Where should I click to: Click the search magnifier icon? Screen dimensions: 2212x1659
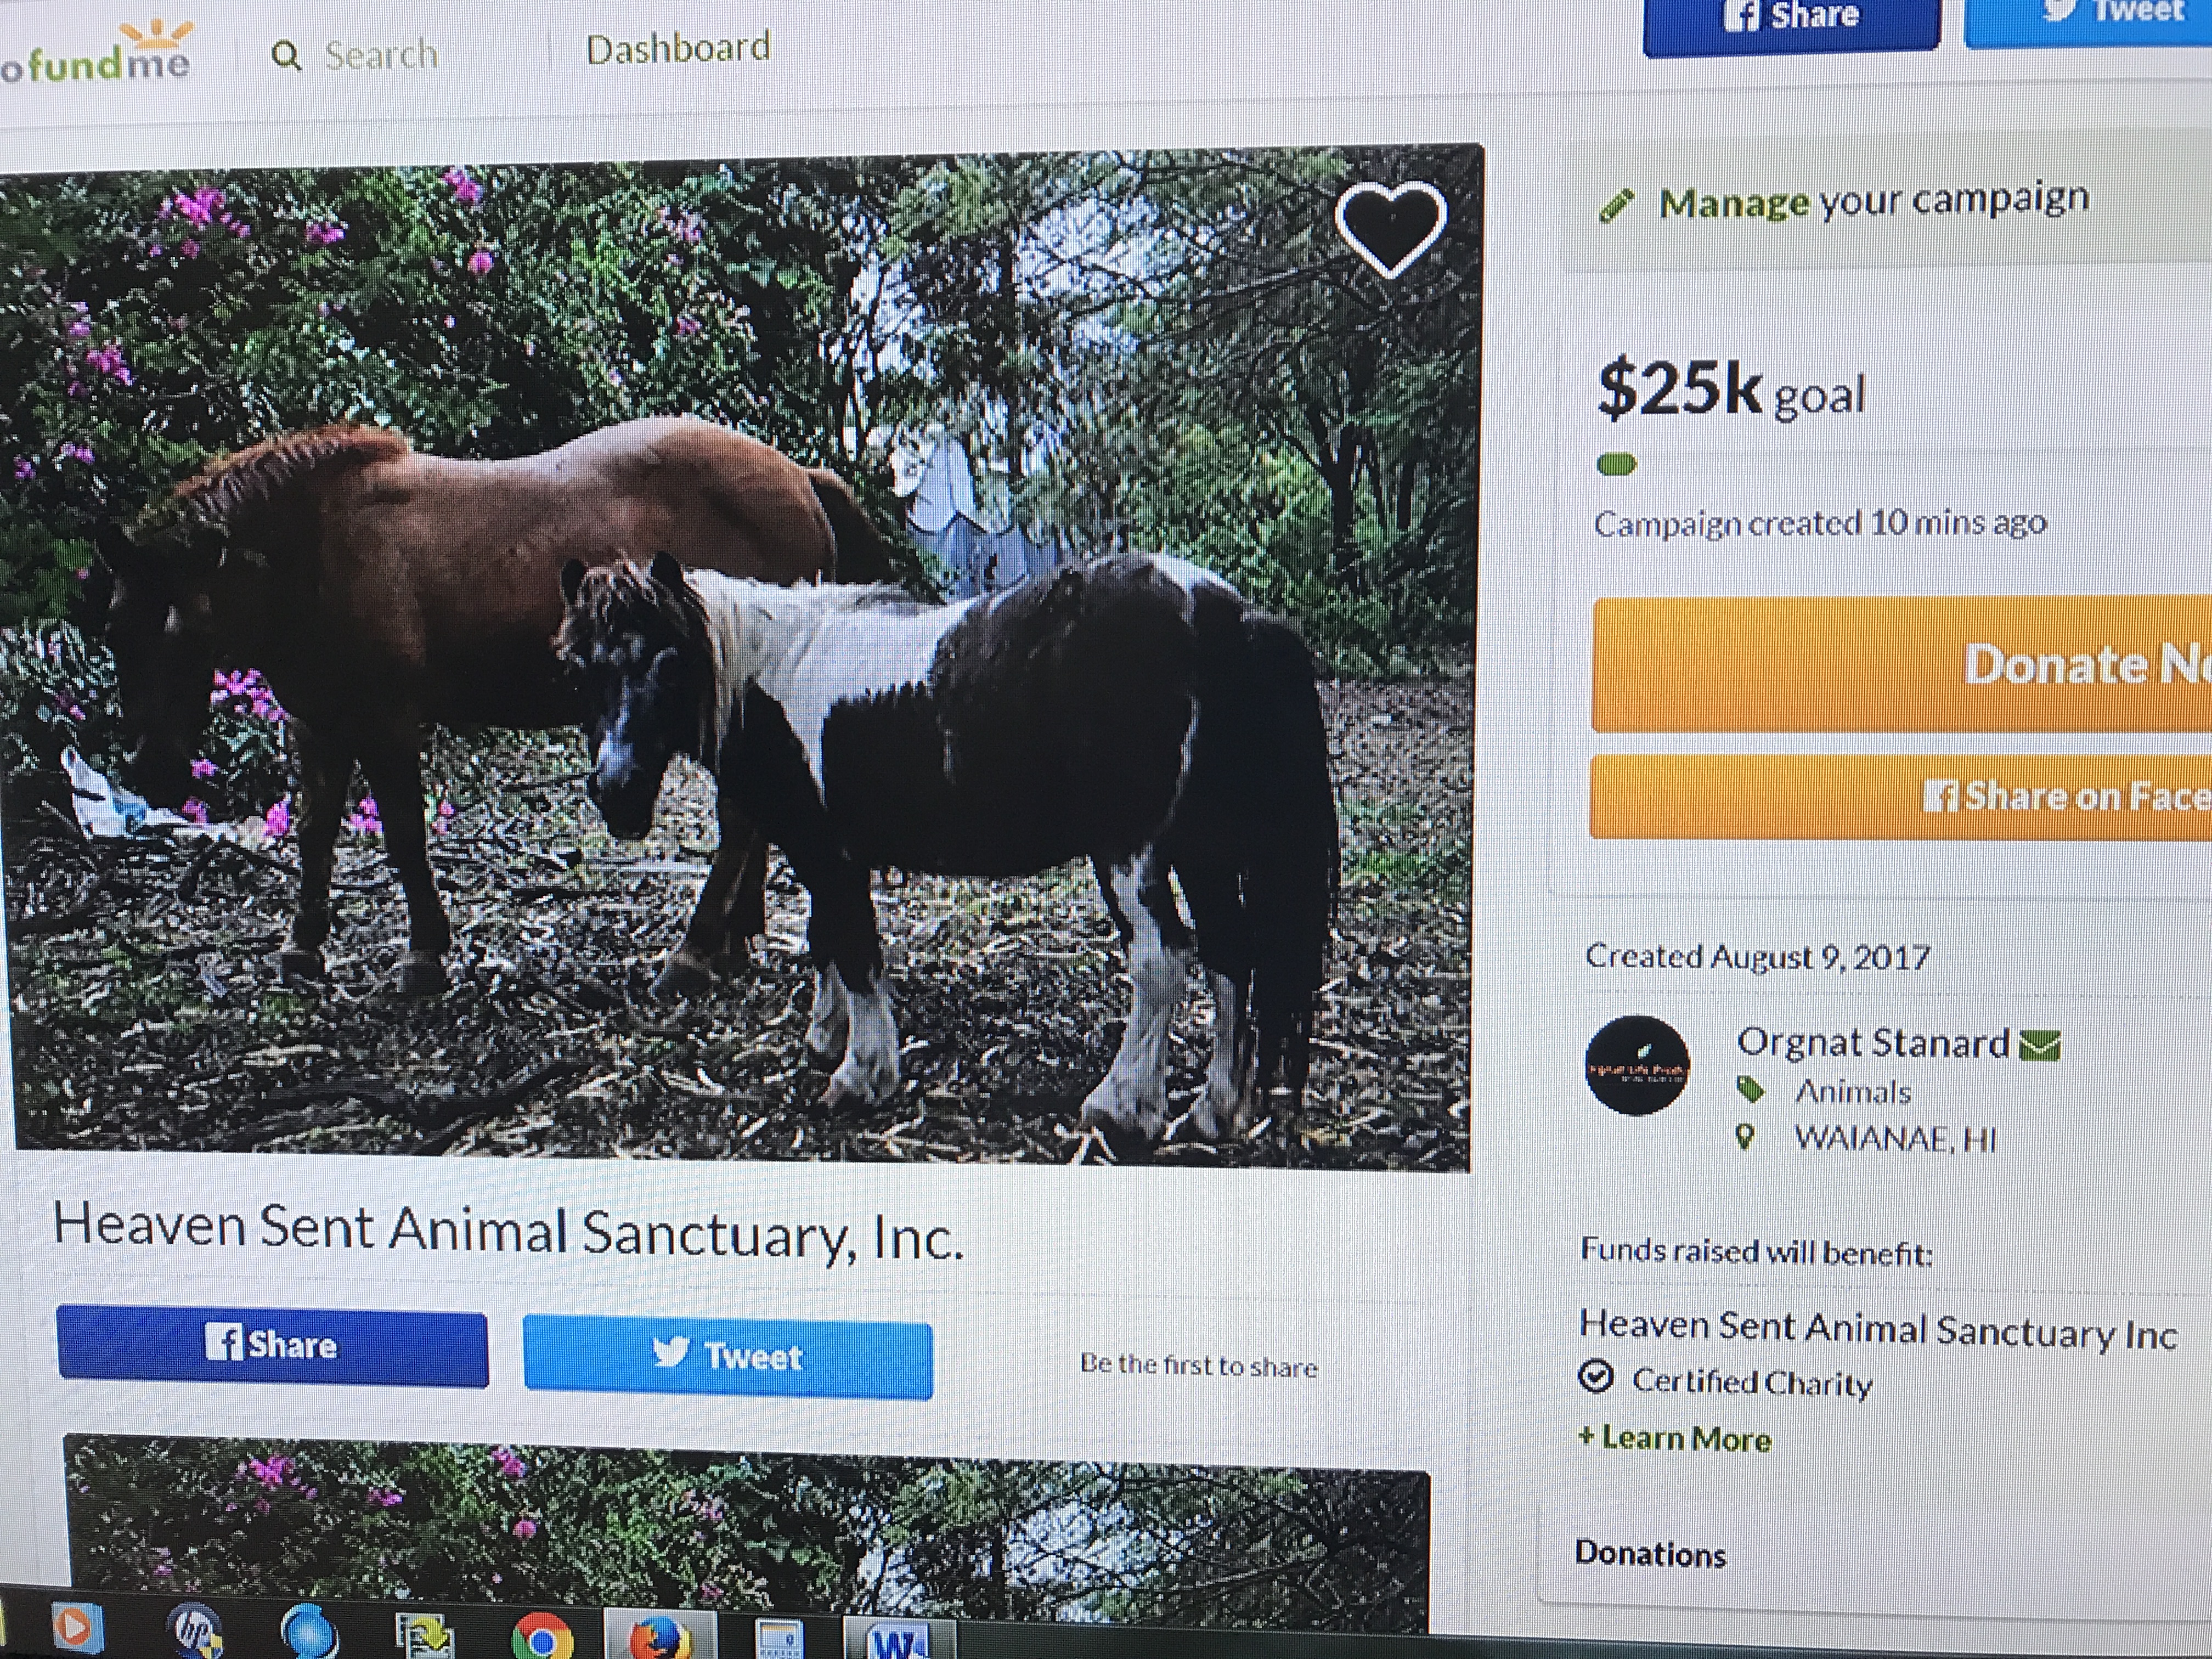click(x=286, y=56)
